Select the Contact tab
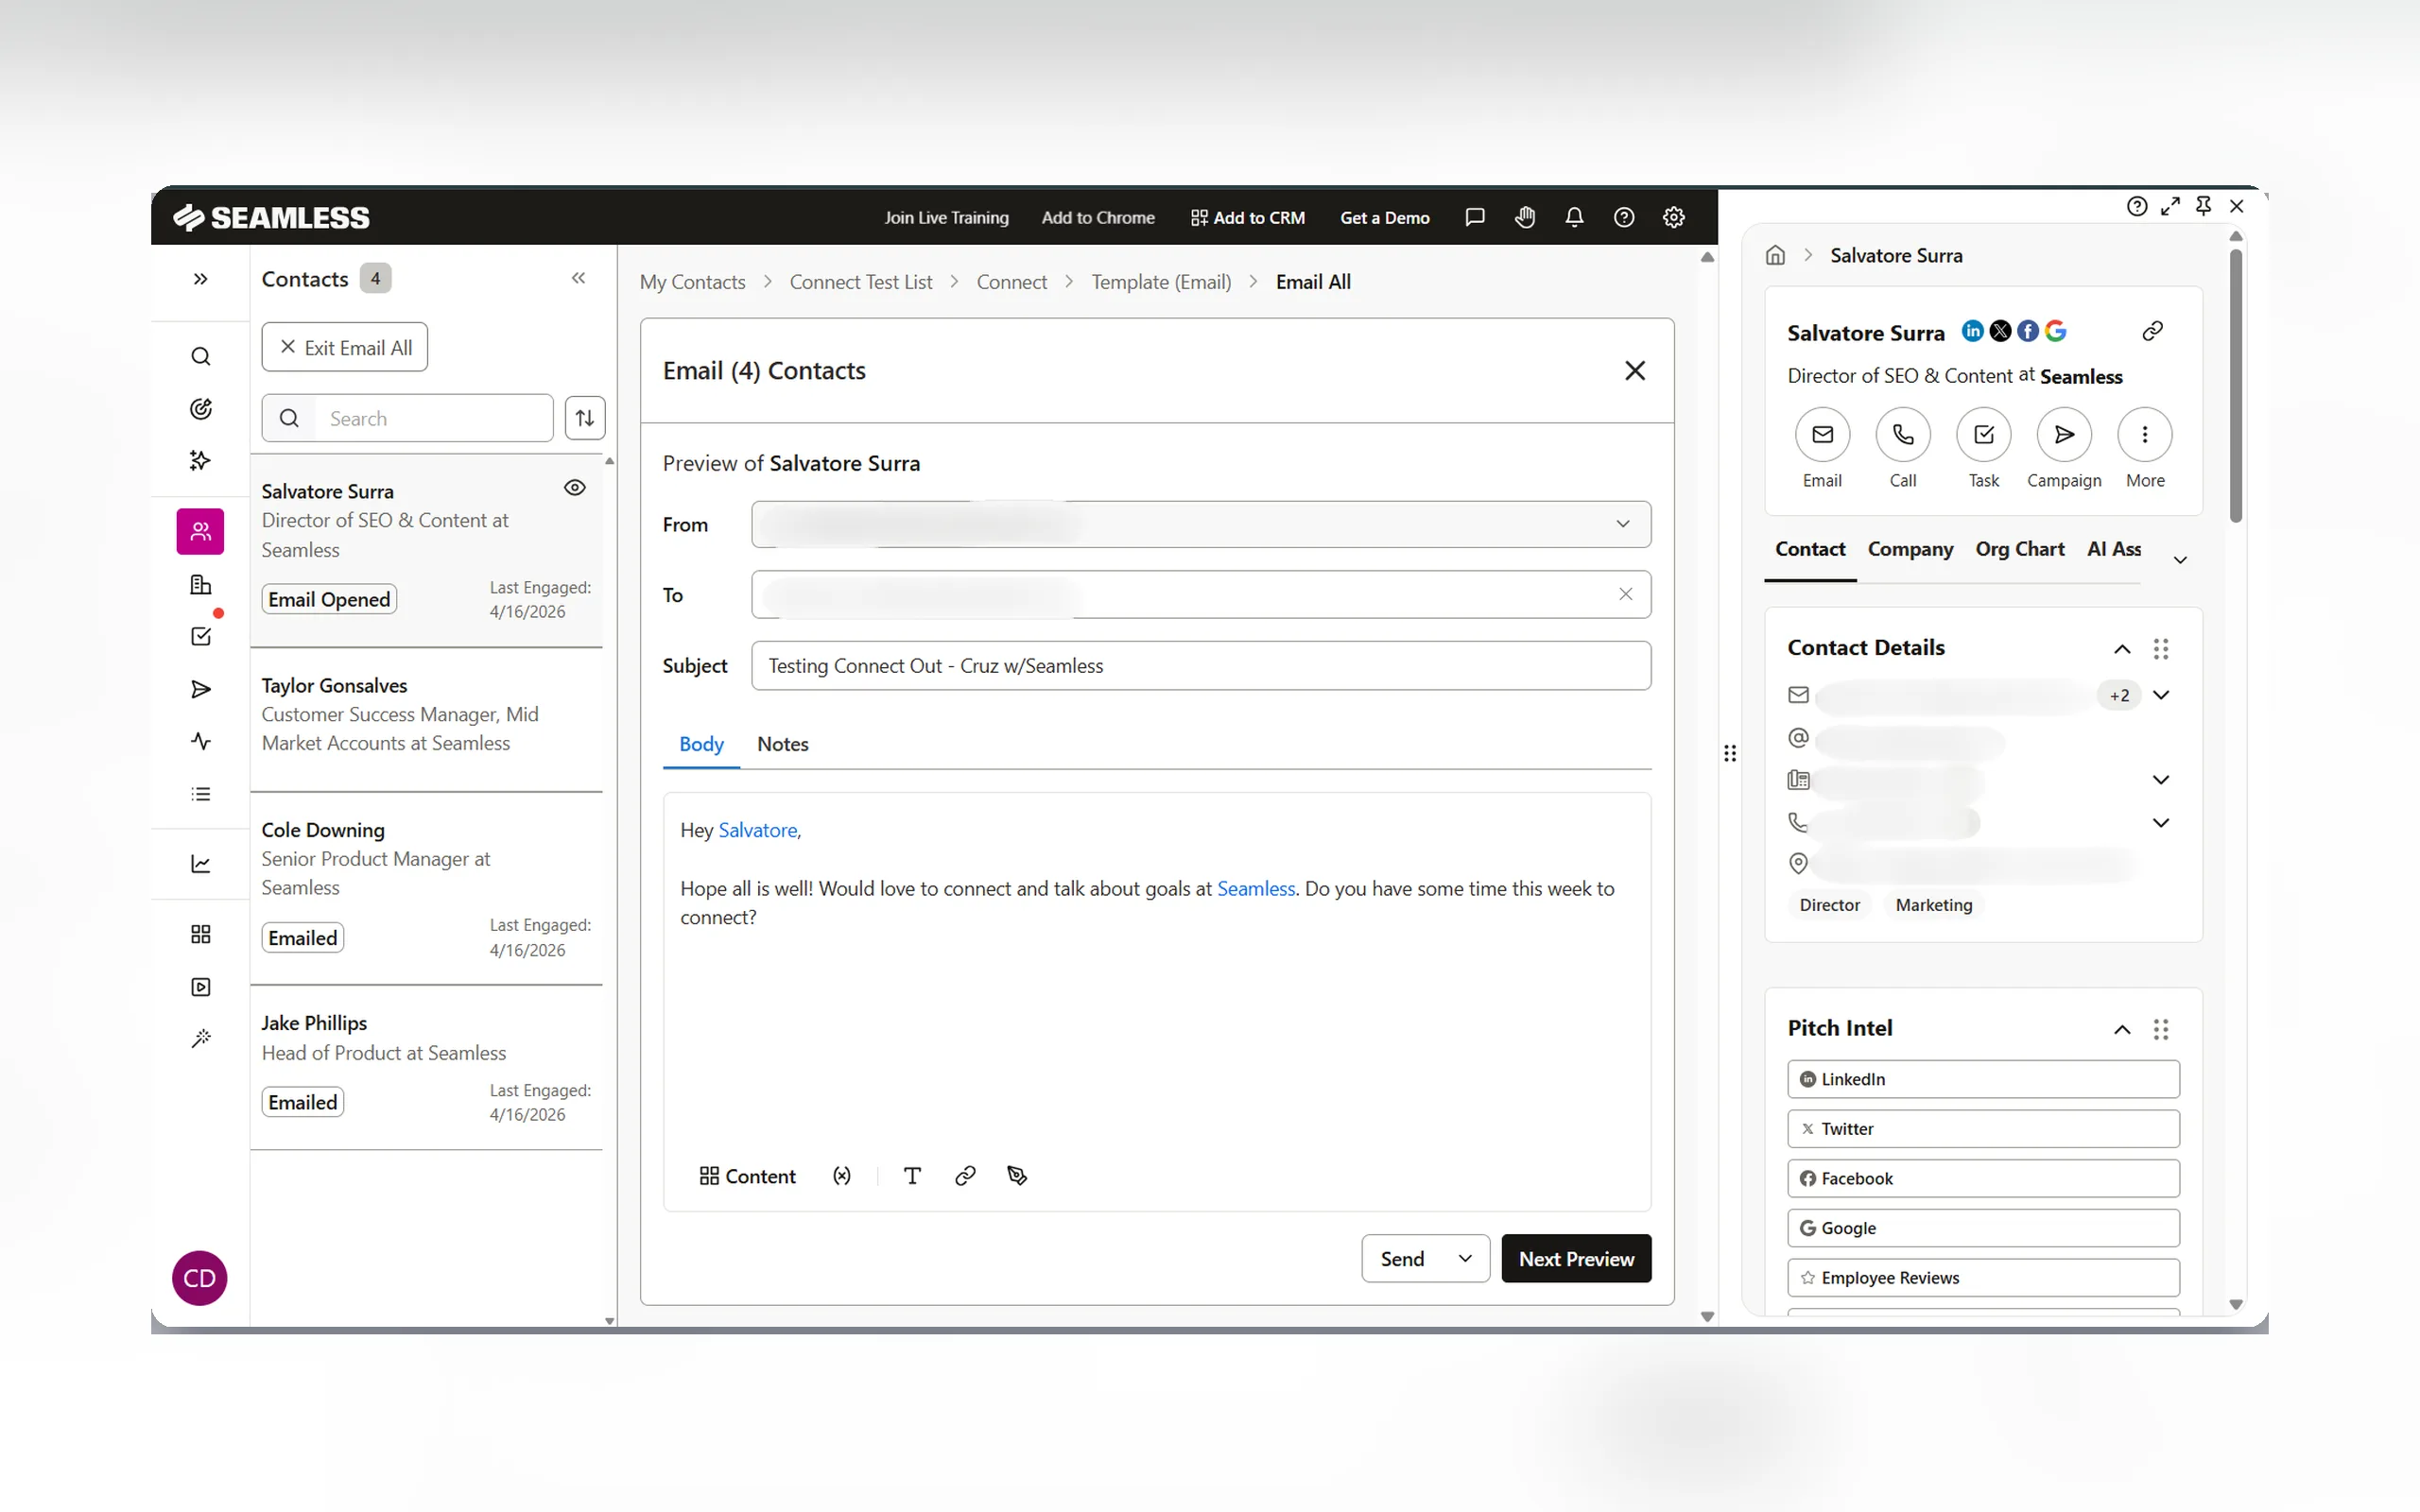The height and width of the screenshot is (1512, 2420). click(x=1810, y=549)
